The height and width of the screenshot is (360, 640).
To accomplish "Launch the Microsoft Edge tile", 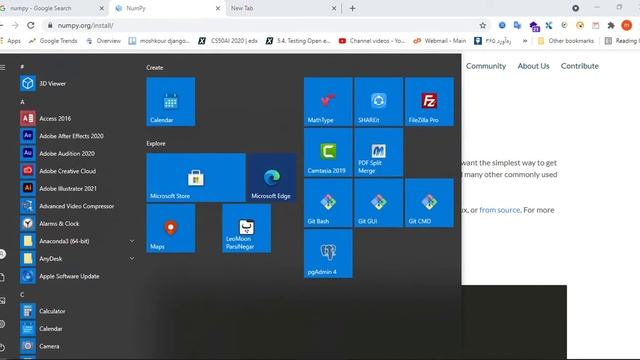I will pyautogui.click(x=271, y=178).
